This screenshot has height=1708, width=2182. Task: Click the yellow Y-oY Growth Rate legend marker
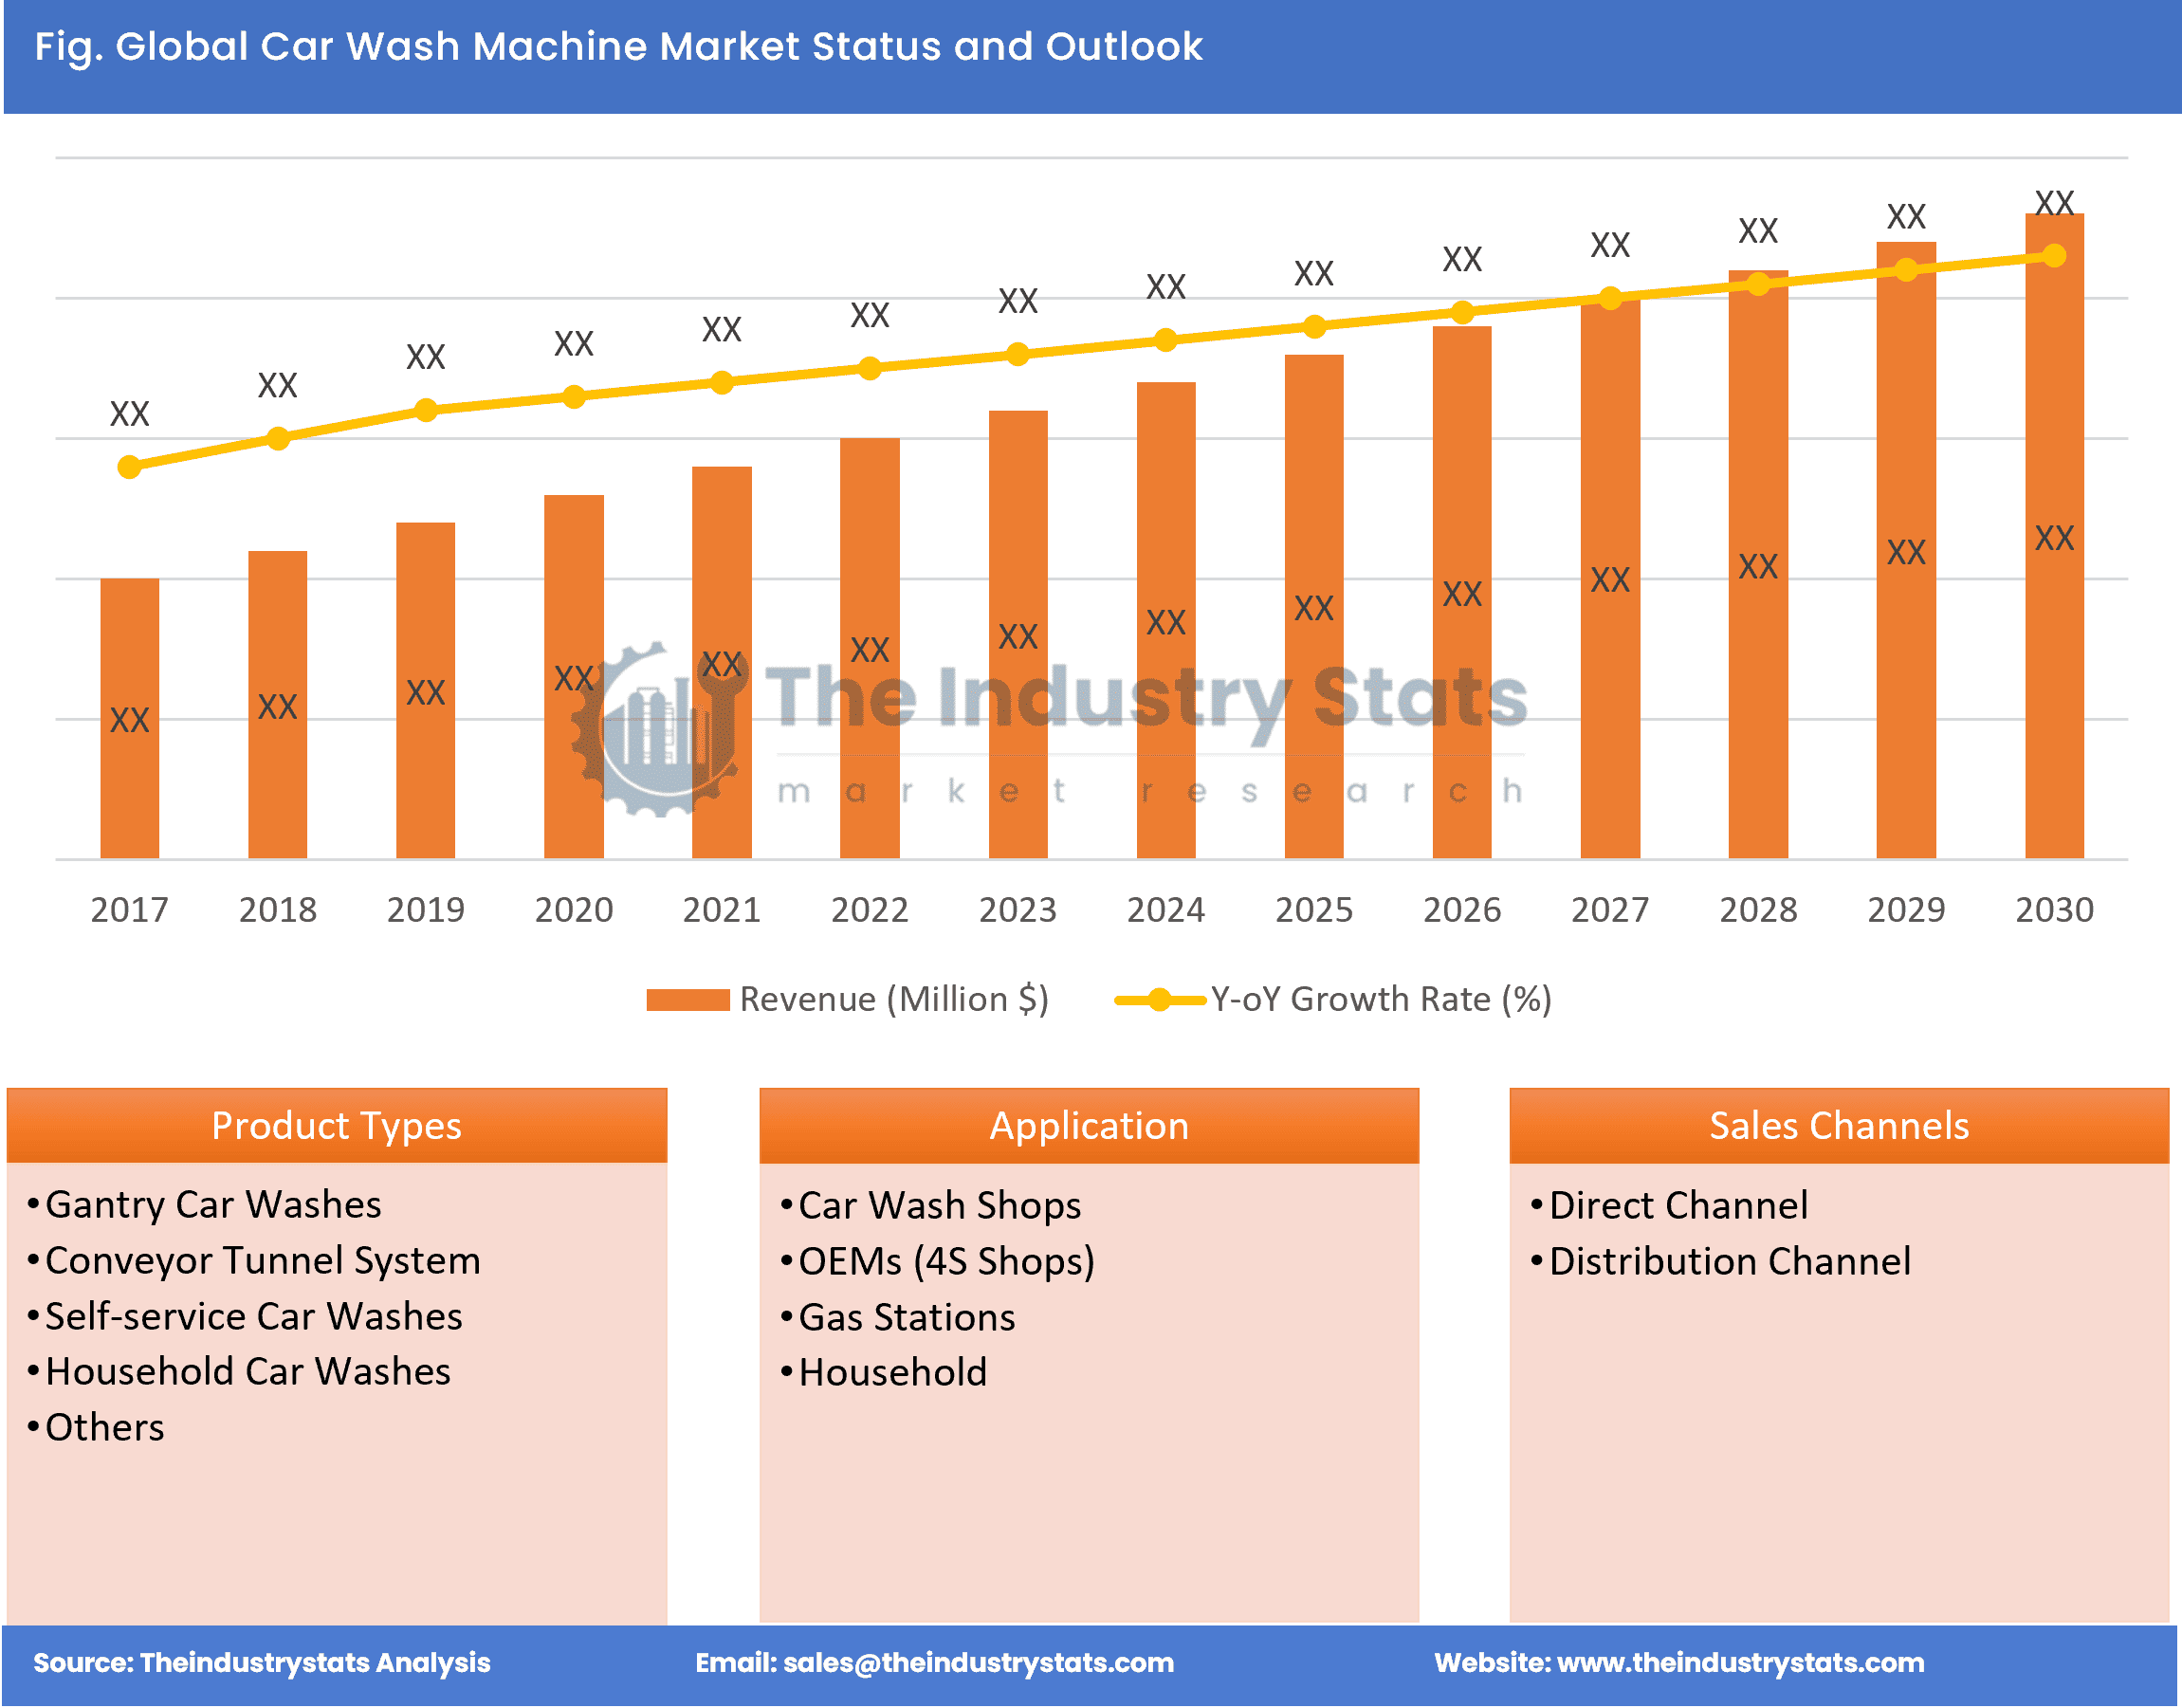click(x=1160, y=1000)
